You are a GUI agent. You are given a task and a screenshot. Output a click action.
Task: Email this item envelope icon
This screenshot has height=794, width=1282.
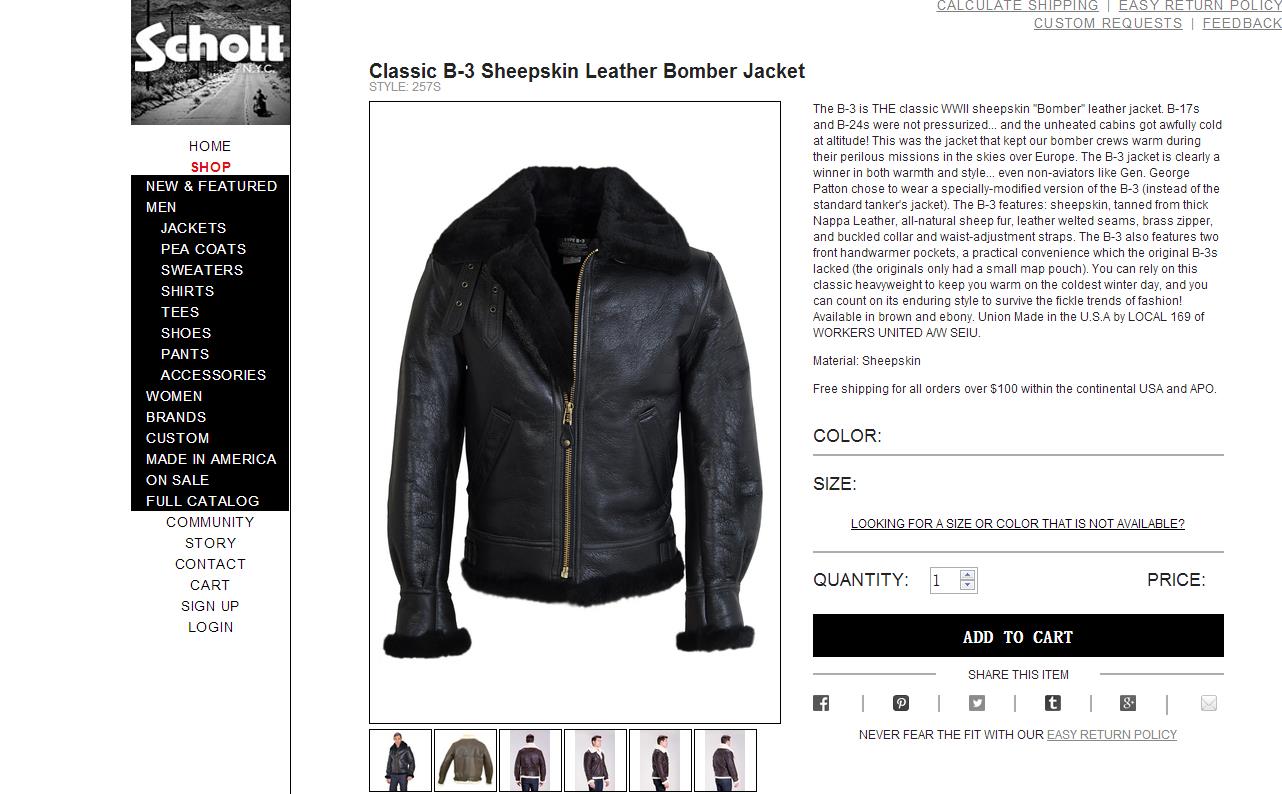point(1209,703)
